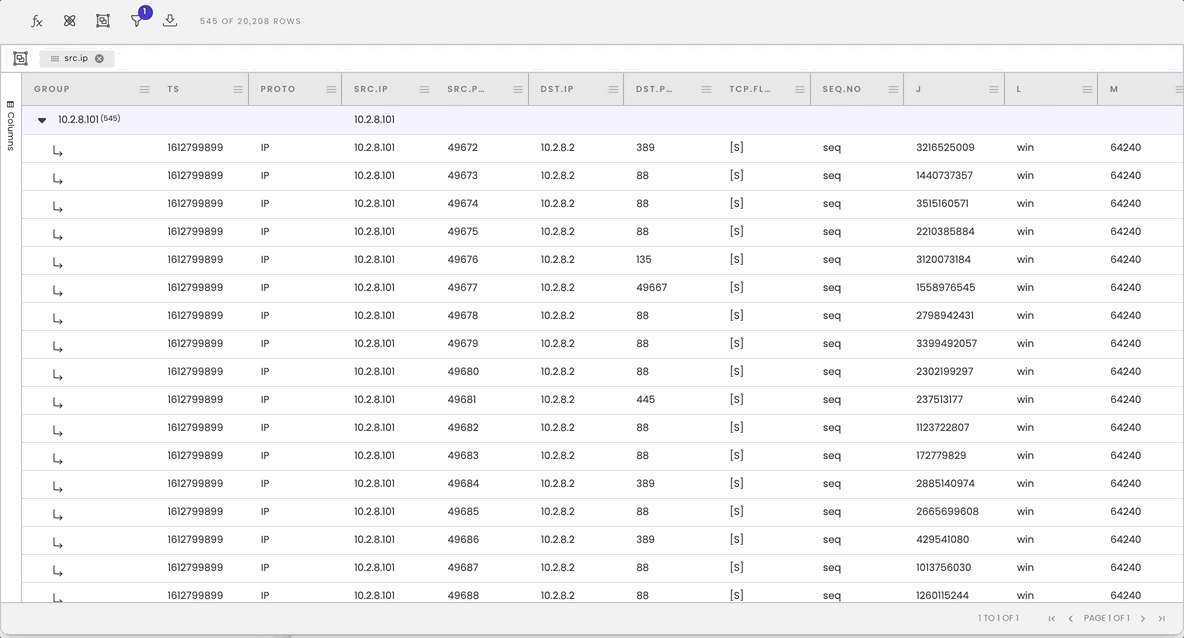Select the src.ip group chip
Viewport: 1184px width, 638px height.
click(x=76, y=58)
